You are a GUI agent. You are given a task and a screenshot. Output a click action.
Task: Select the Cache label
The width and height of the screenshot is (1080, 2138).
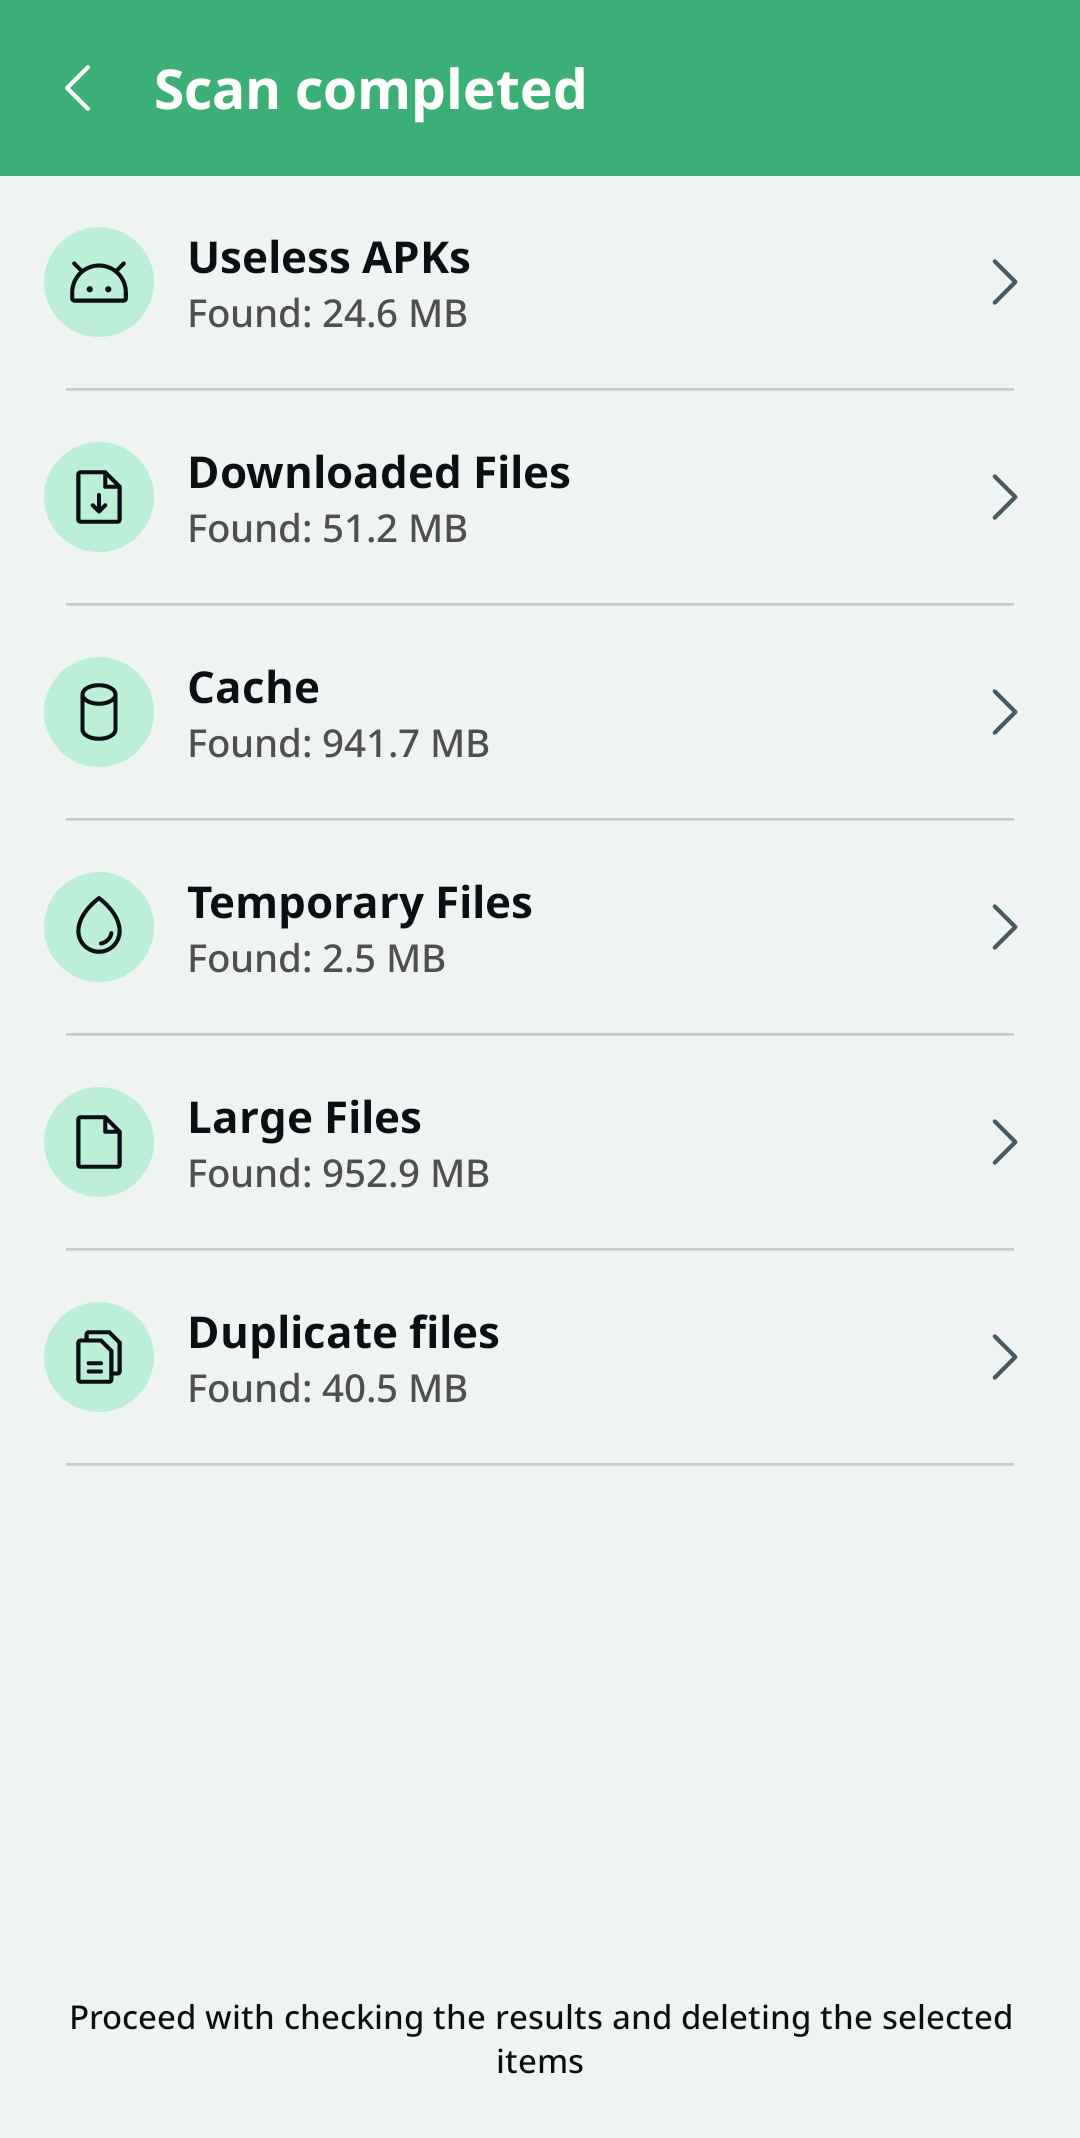point(254,688)
